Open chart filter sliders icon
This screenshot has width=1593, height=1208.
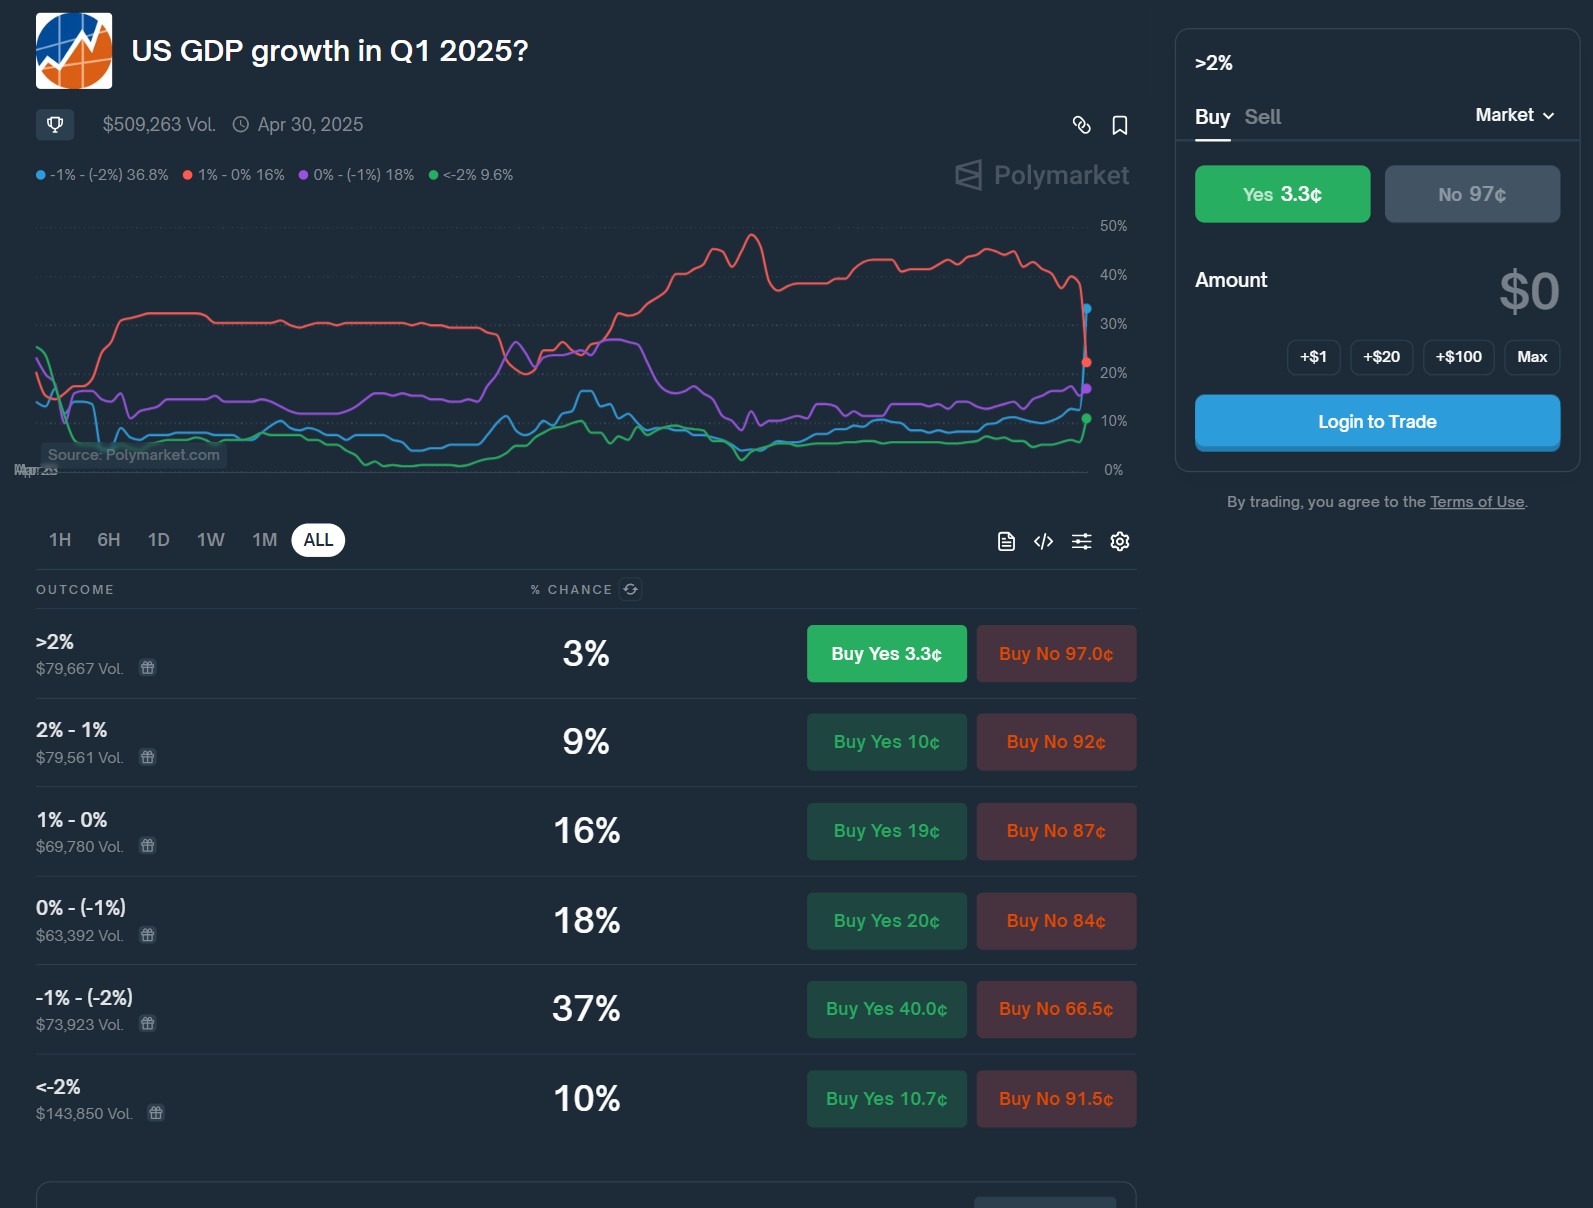pyautogui.click(x=1081, y=541)
